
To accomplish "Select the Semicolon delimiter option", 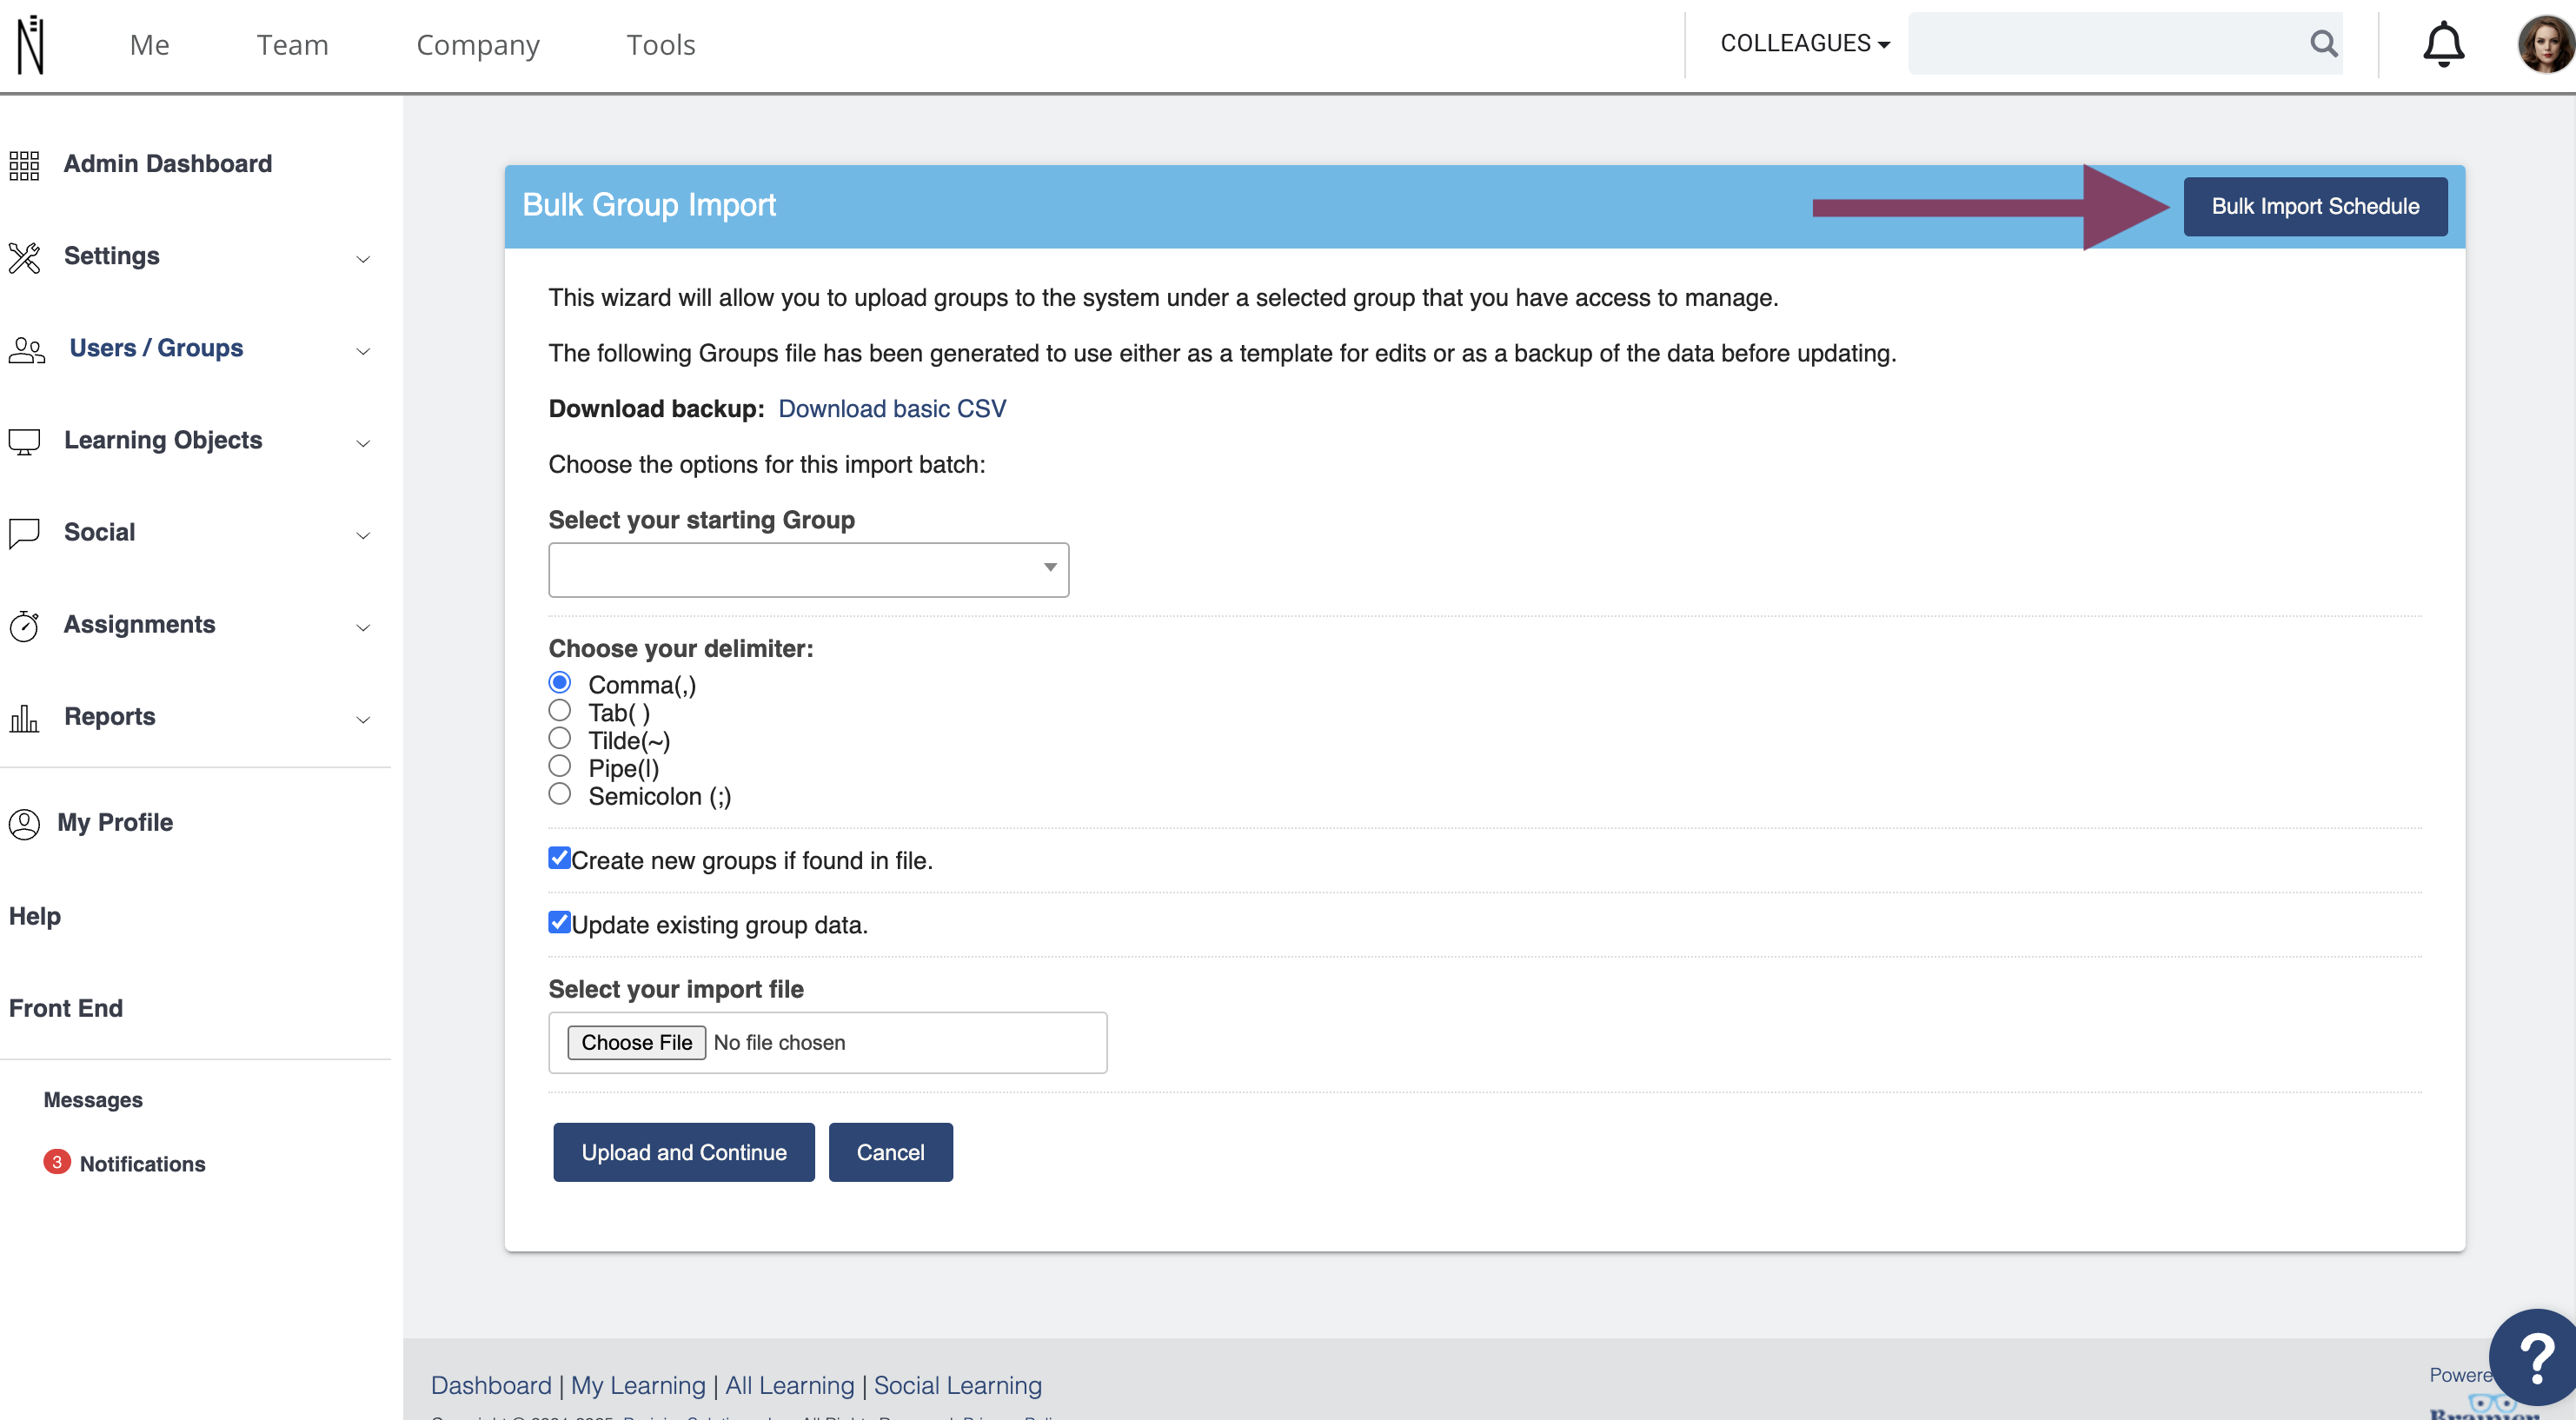I will pos(560,794).
